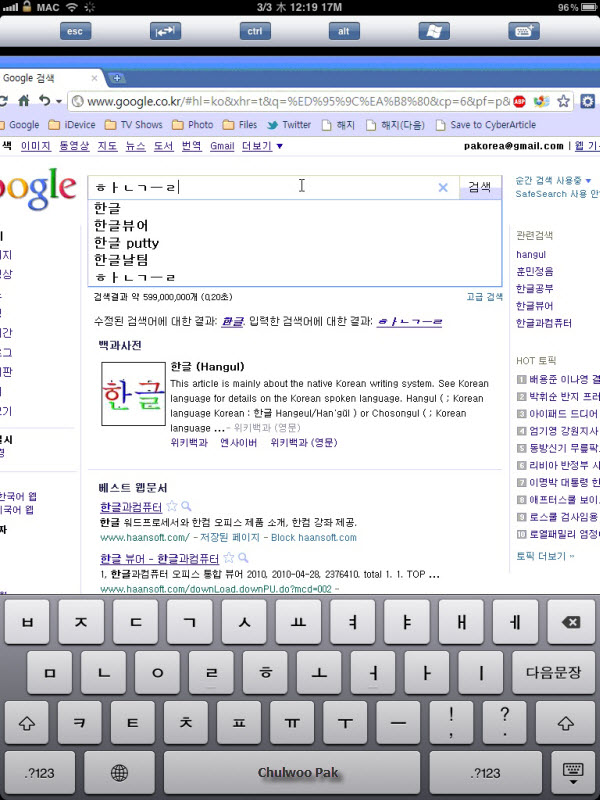Viewport: 600px width, 800px height.
Task: Tap the ㅡ vowel key
Action: 398,723
